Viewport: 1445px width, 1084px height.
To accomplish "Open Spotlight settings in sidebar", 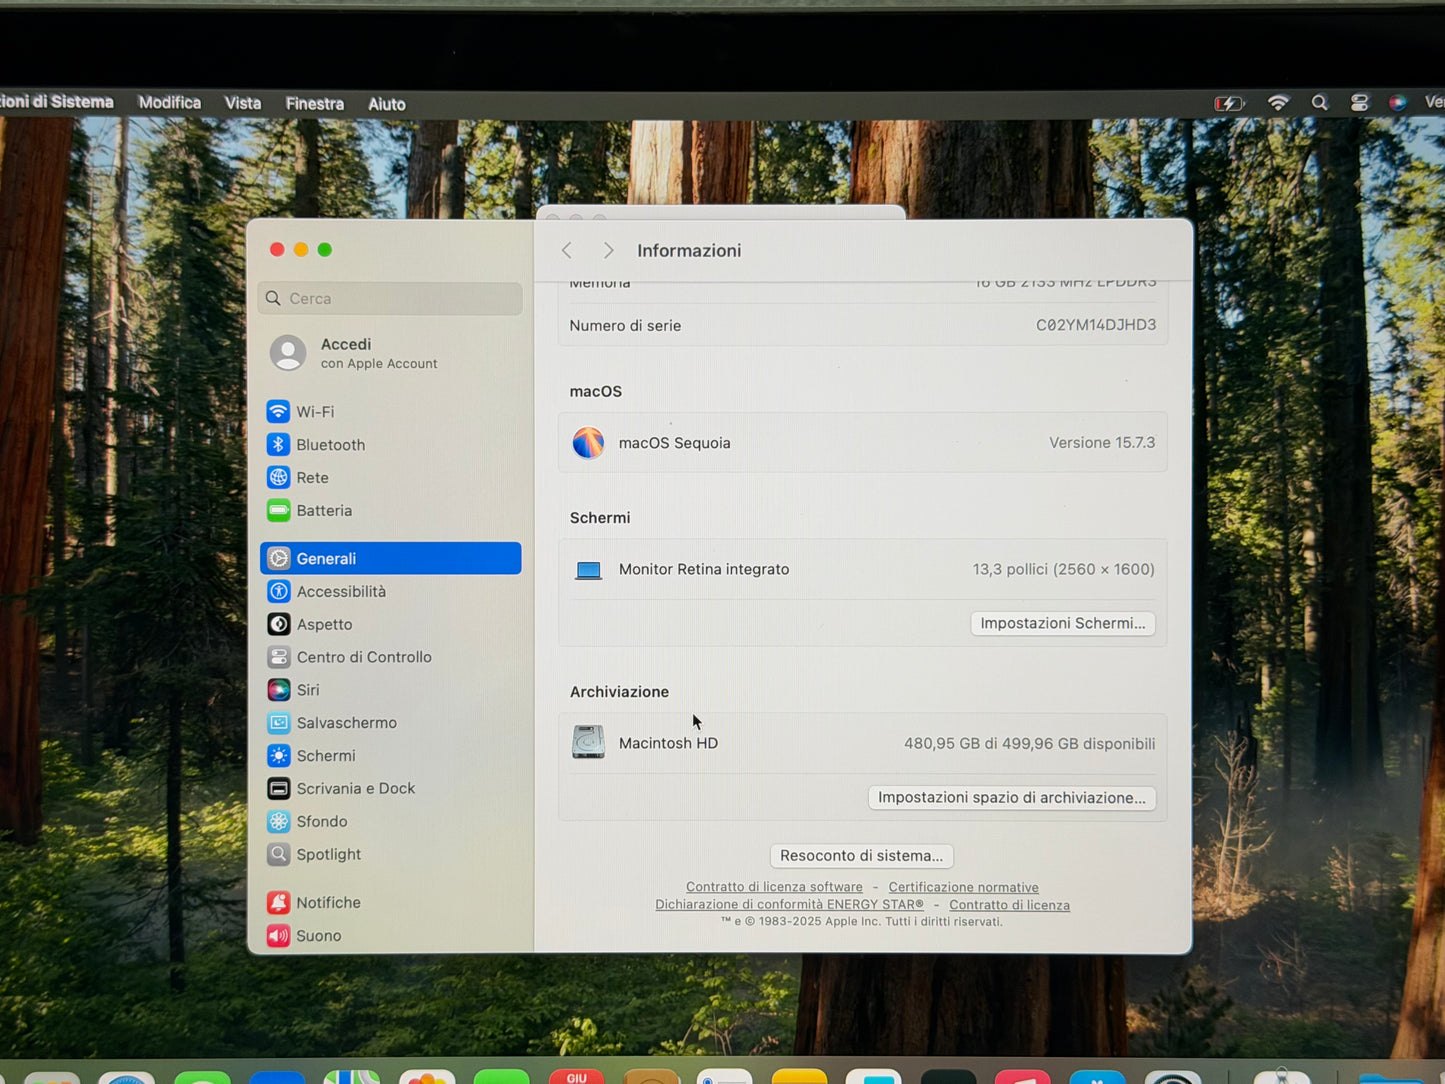I will click(x=390, y=854).
